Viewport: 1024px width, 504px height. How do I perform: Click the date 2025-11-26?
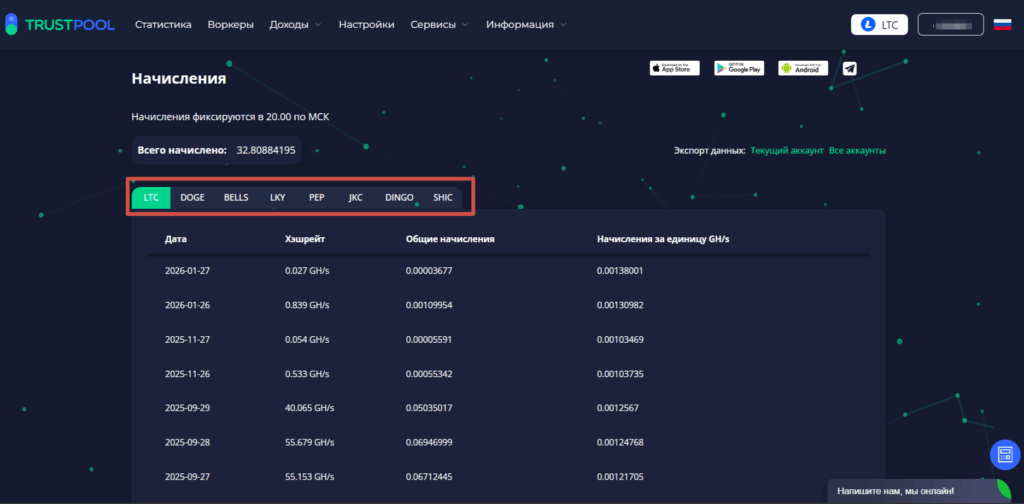click(x=187, y=374)
